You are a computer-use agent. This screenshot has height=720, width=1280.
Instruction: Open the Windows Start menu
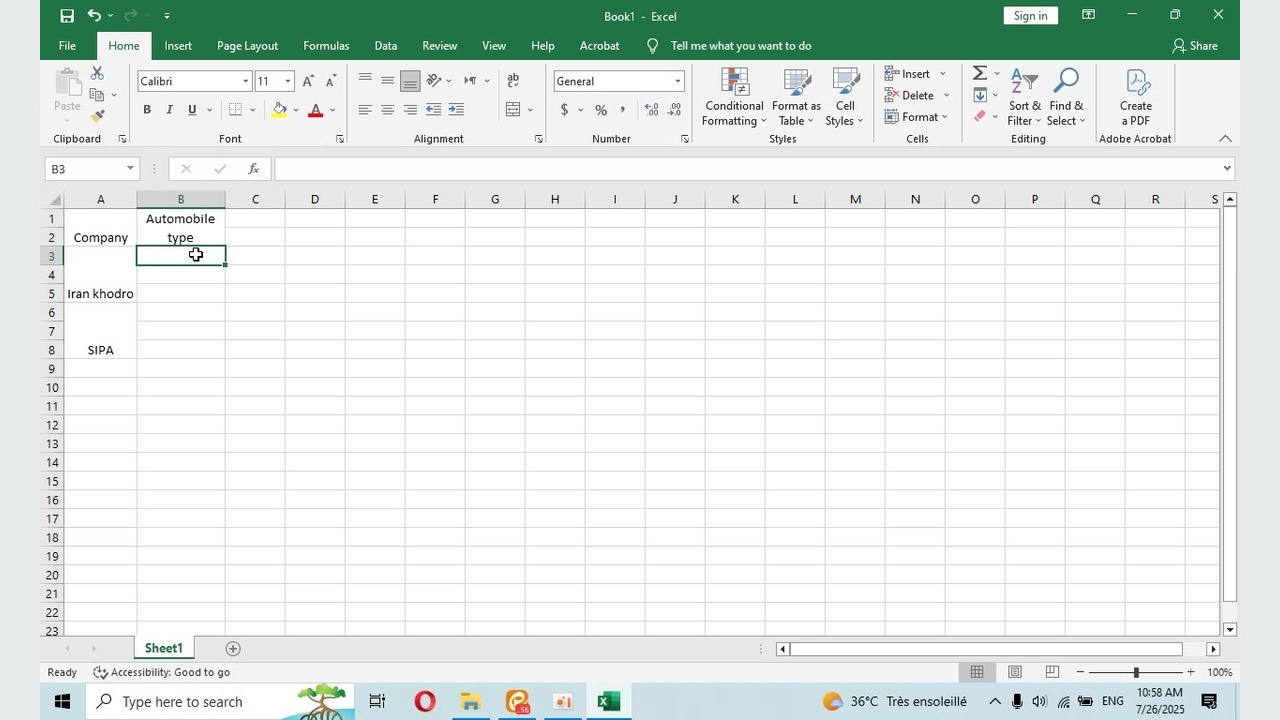(61, 702)
